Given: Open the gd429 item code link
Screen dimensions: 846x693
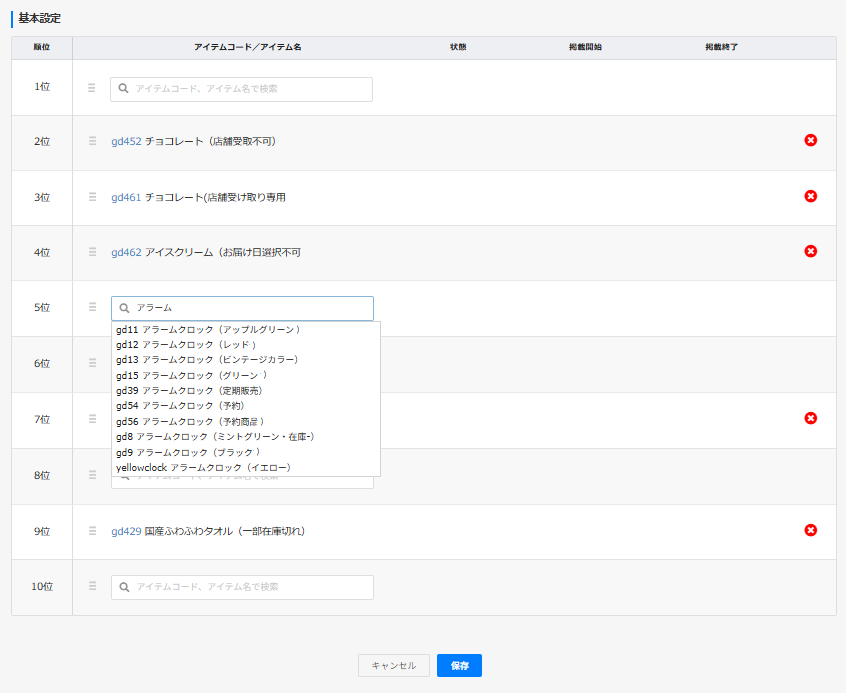Looking at the screenshot, I should pyautogui.click(x=126, y=531).
